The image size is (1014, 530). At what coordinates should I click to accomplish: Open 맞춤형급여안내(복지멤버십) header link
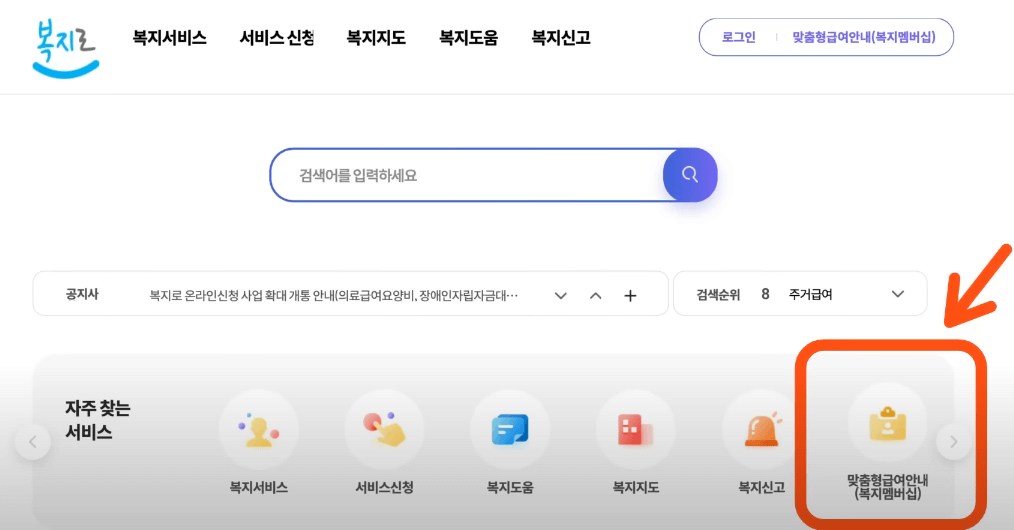click(864, 37)
